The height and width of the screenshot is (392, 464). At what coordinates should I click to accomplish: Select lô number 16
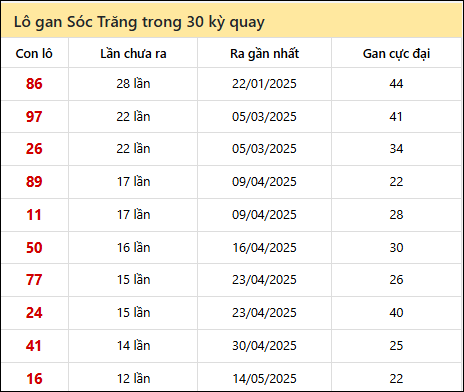tap(34, 379)
